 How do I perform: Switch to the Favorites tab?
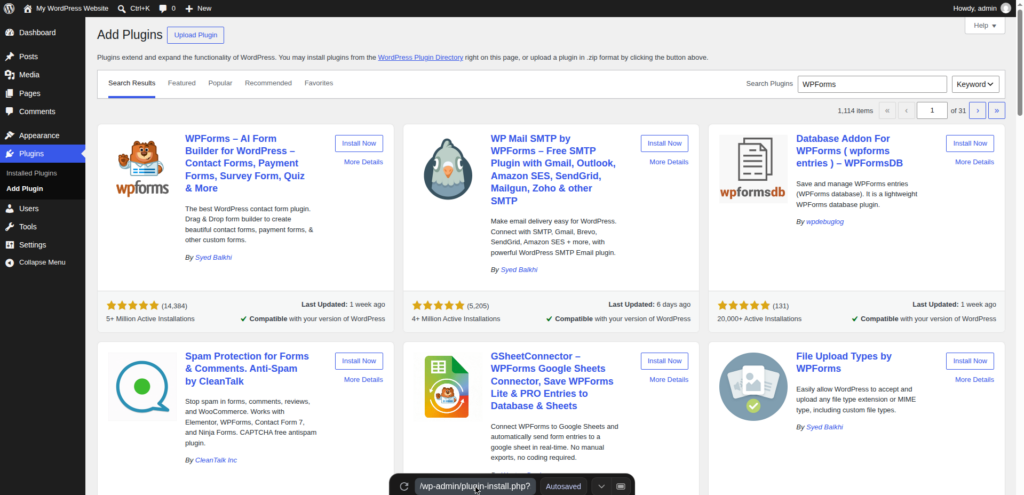319,84
